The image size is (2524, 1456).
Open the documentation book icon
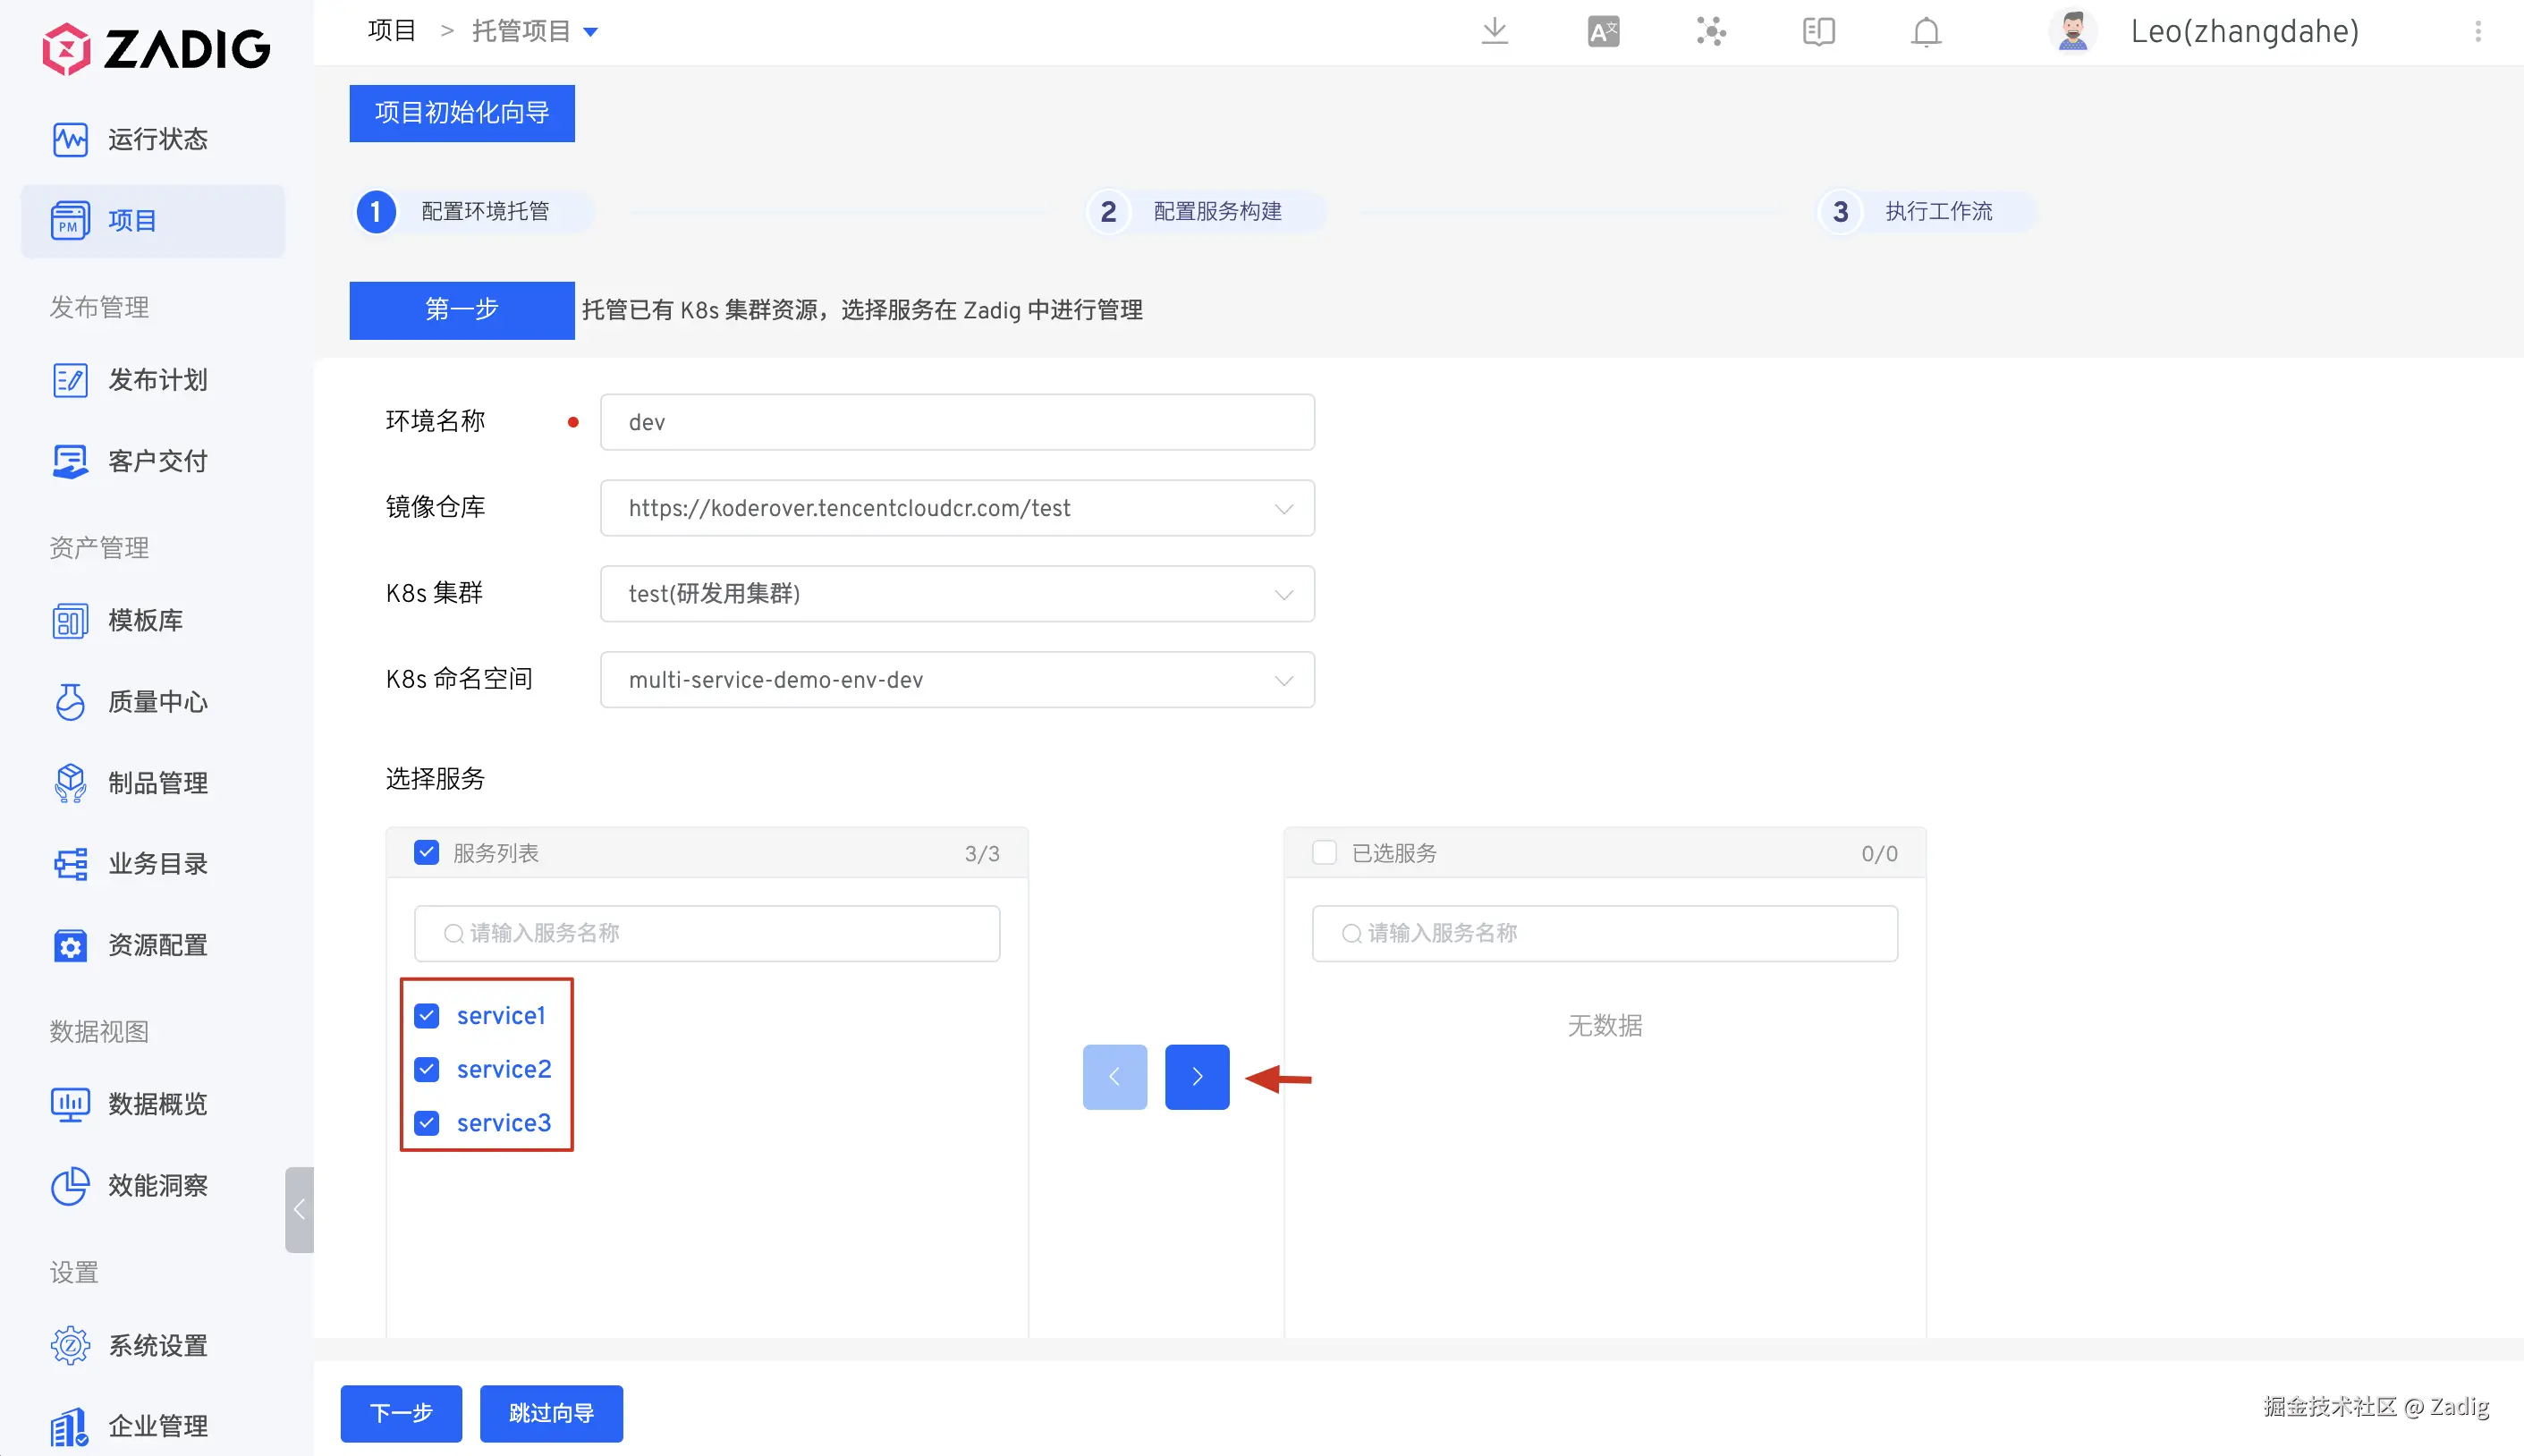pos(1818,31)
